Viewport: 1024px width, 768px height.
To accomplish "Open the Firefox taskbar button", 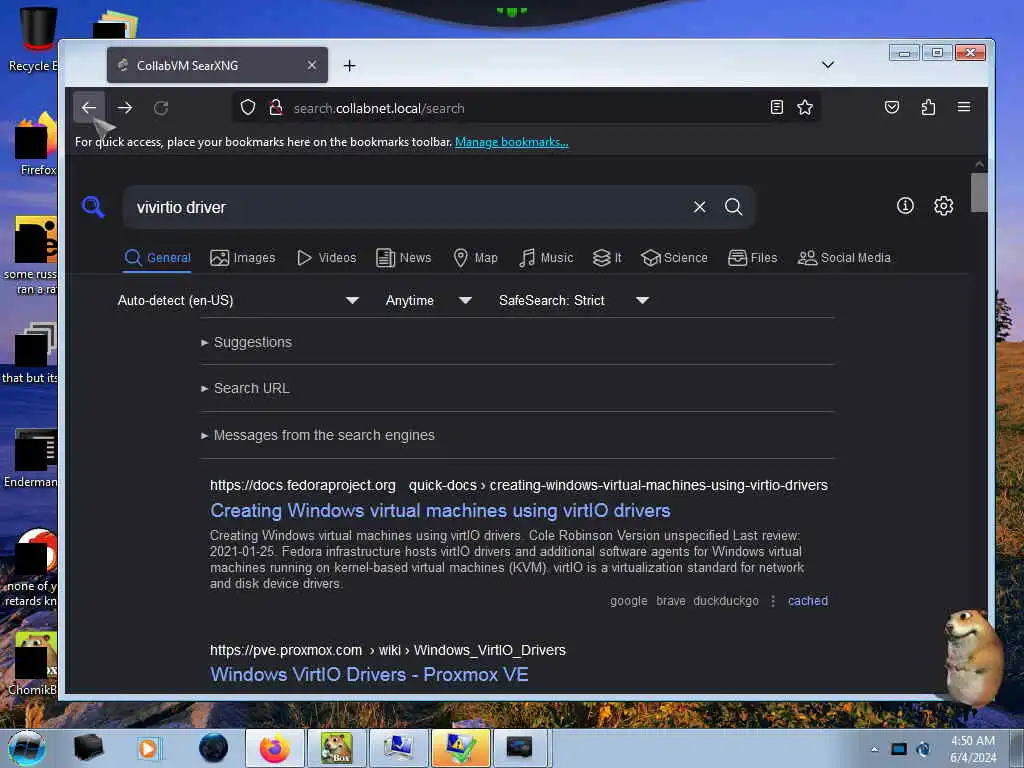I will tap(275, 748).
